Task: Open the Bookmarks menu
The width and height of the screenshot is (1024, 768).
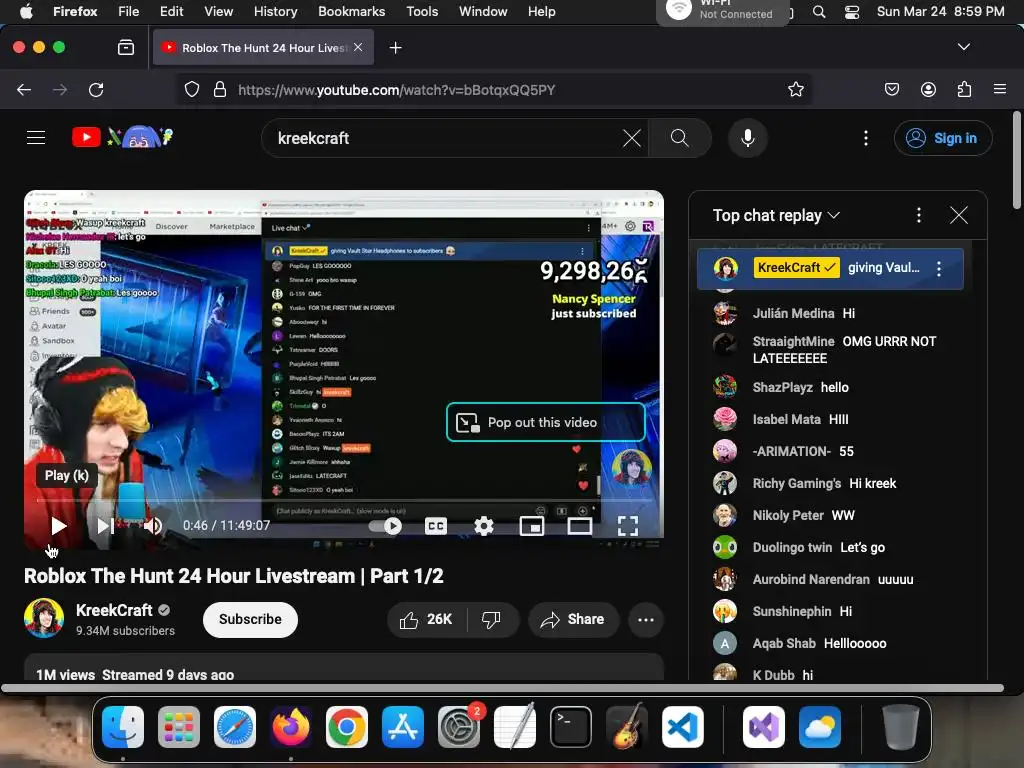Action: (351, 11)
